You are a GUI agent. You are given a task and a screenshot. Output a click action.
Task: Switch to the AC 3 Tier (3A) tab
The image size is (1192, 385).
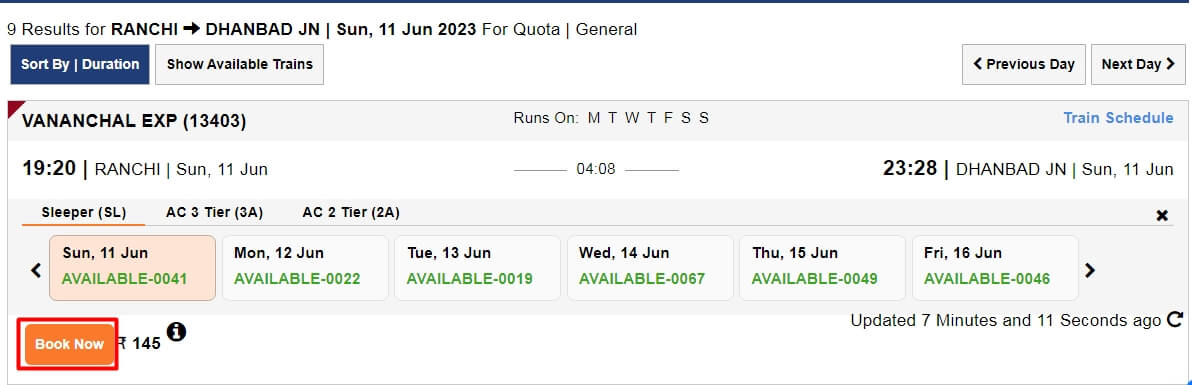(x=214, y=212)
